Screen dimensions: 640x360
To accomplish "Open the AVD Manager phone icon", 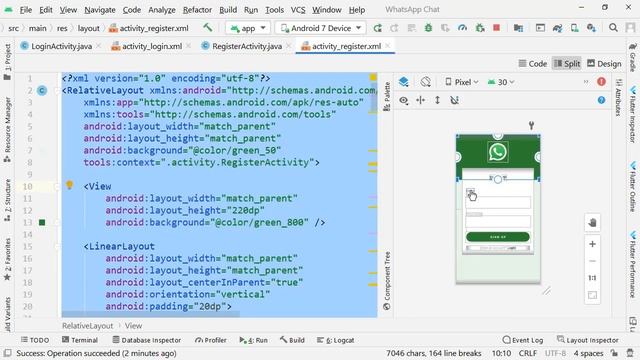I will click(x=575, y=28).
